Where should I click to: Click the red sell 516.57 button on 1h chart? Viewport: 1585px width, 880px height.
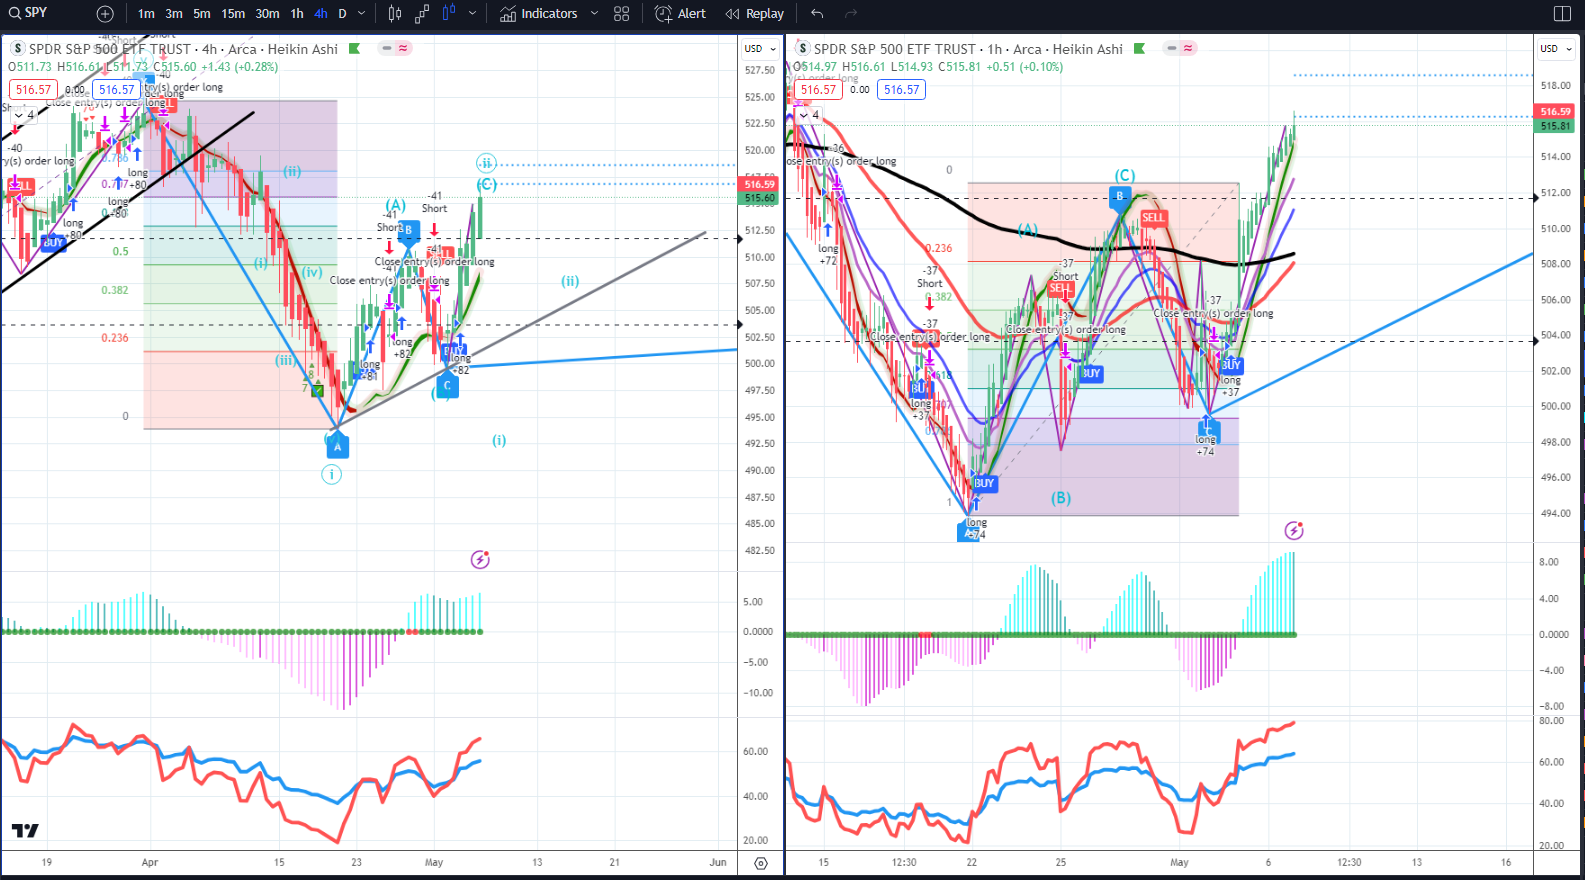pyautogui.click(x=818, y=90)
